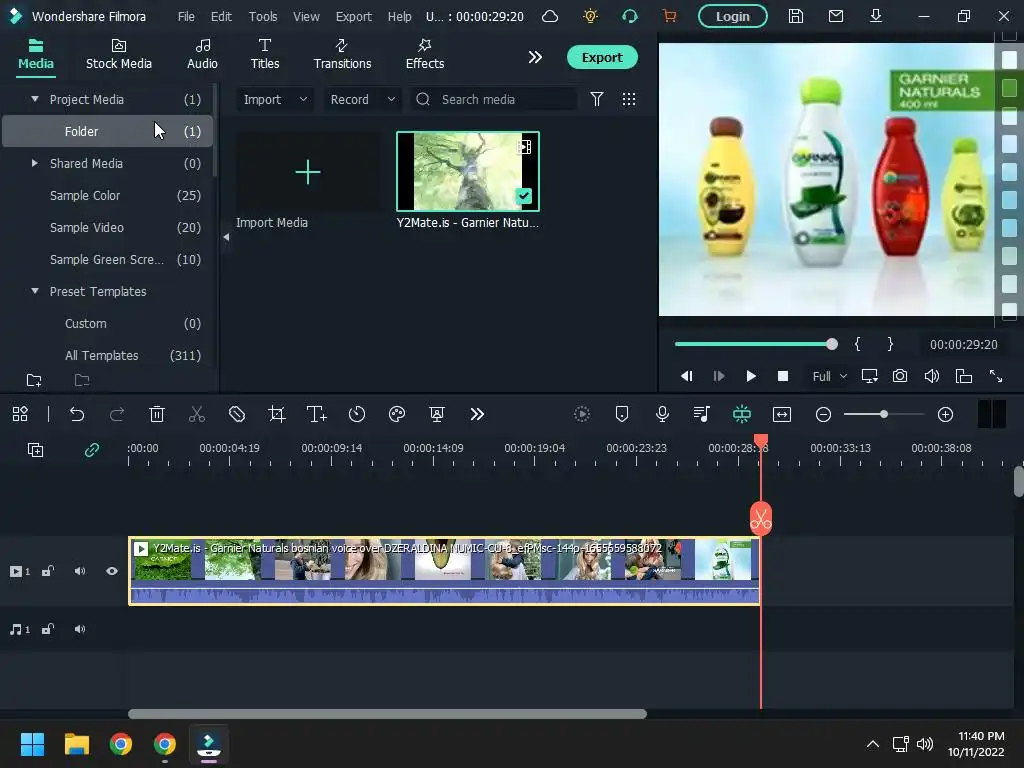Lock audio track 1
Image resolution: width=1024 pixels, height=768 pixels.
coord(48,629)
